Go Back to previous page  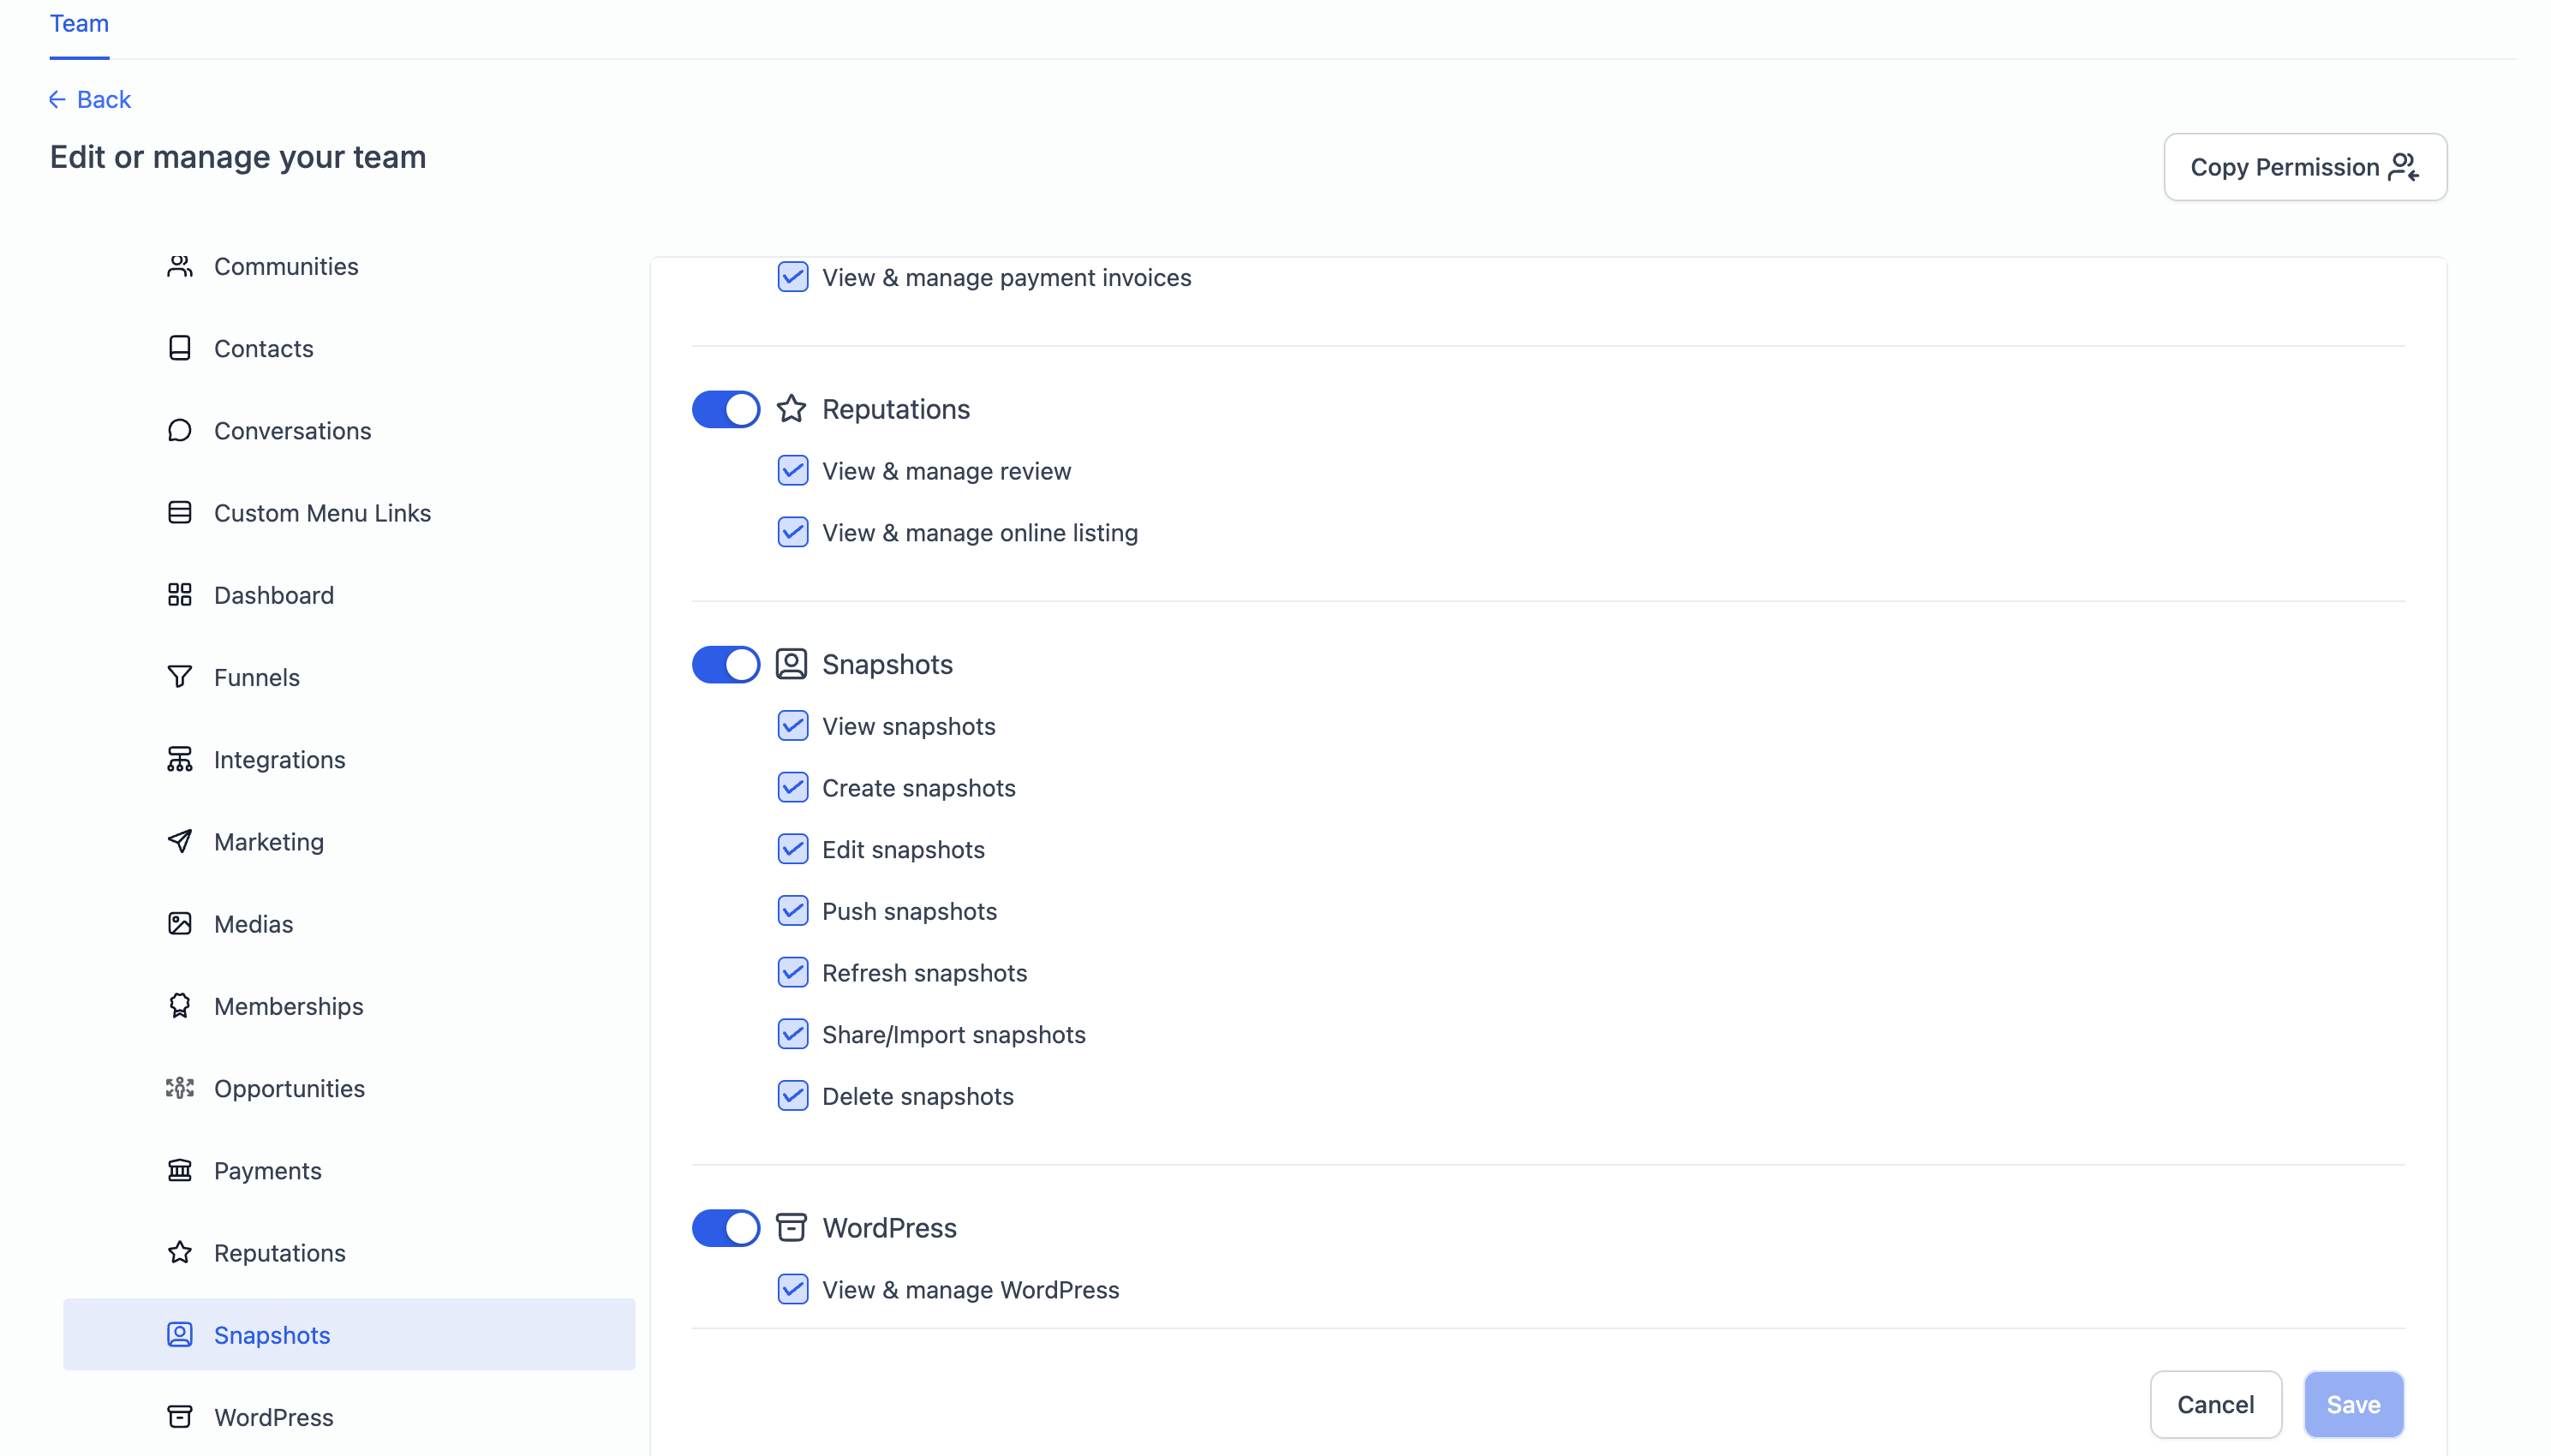pos(90,99)
